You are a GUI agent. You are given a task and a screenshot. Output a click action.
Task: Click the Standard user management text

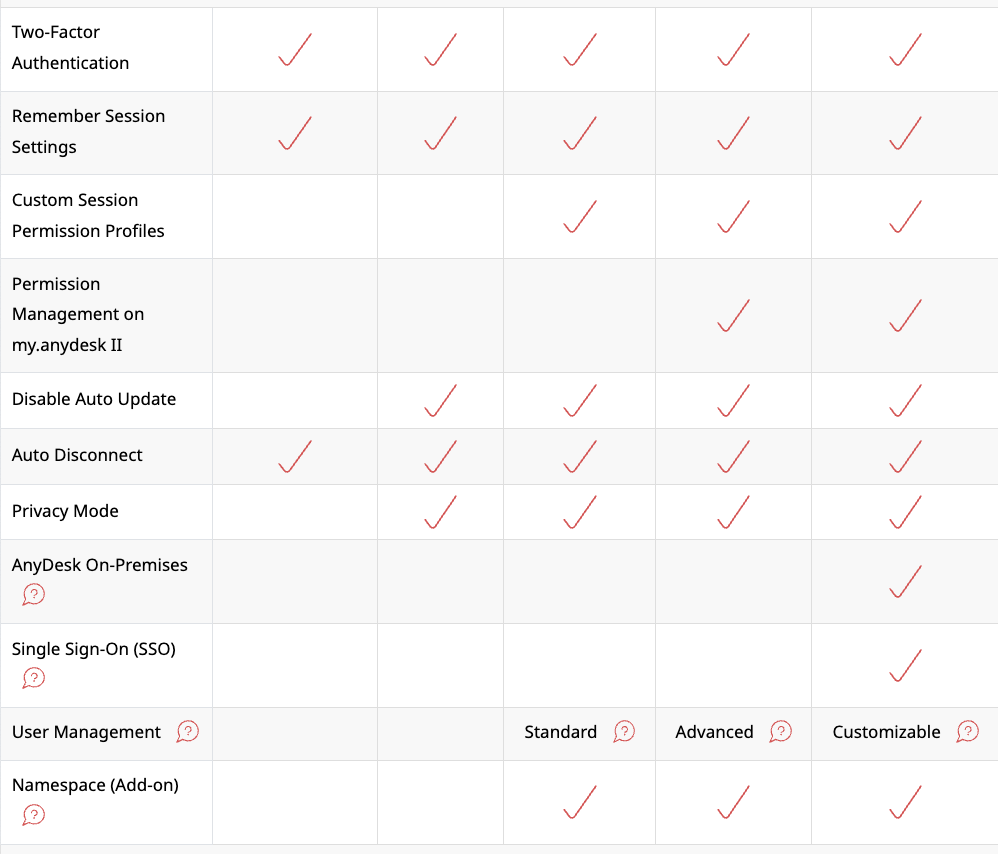pyautogui.click(x=560, y=732)
